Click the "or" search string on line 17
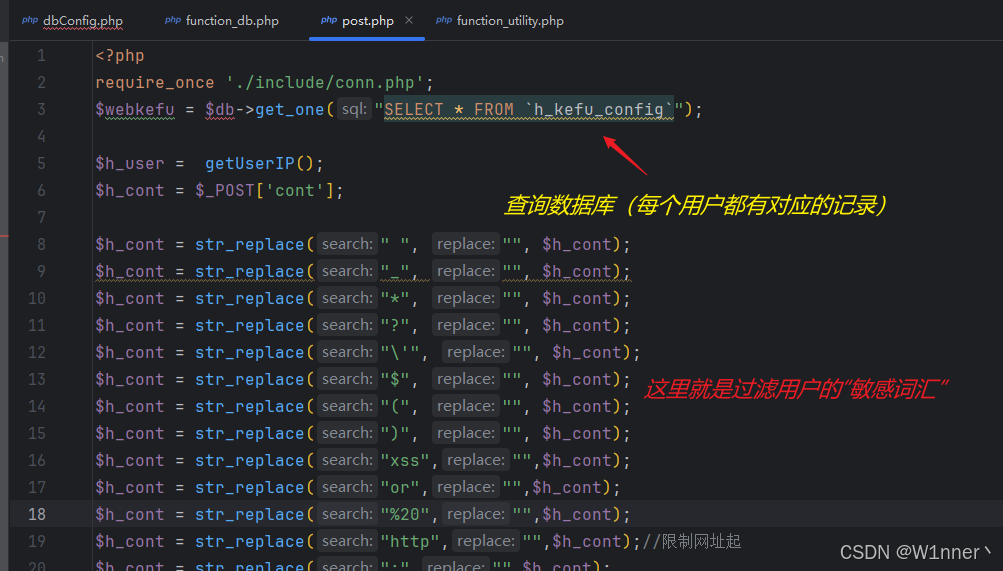 (x=400, y=487)
